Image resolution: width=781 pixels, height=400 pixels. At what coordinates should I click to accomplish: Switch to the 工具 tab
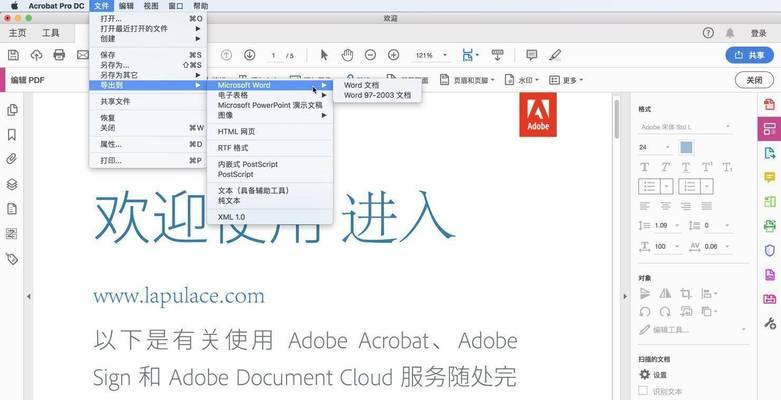click(x=50, y=33)
